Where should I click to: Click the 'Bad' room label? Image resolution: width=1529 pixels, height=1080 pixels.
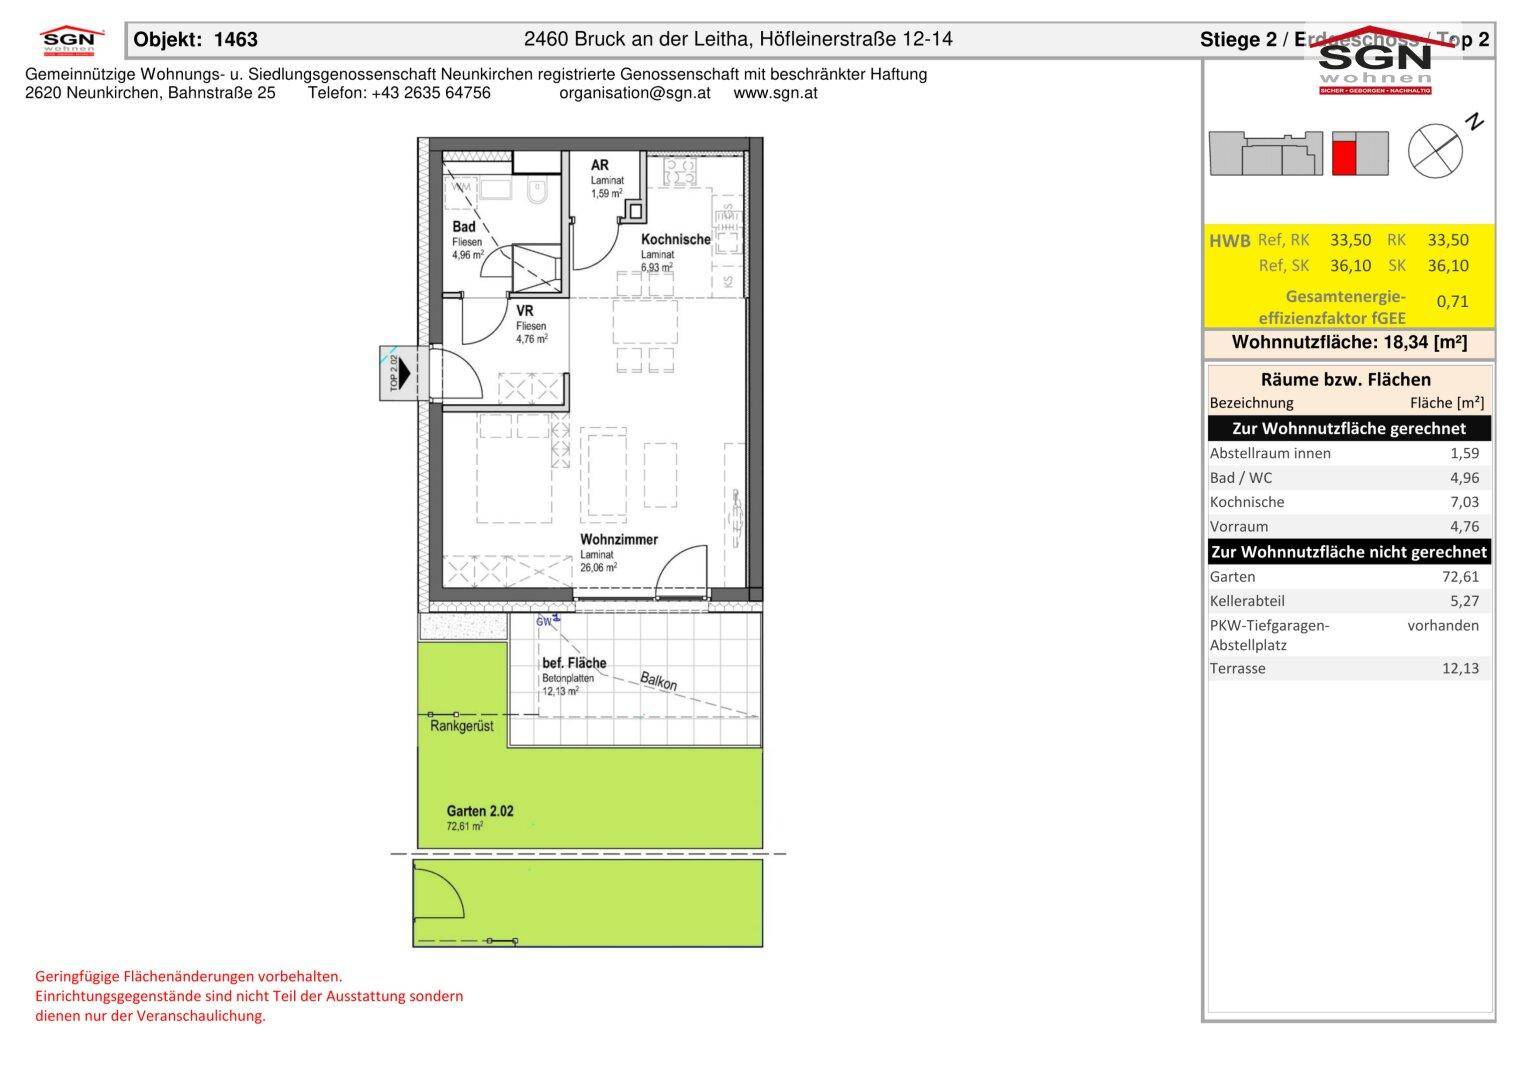(463, 227)
